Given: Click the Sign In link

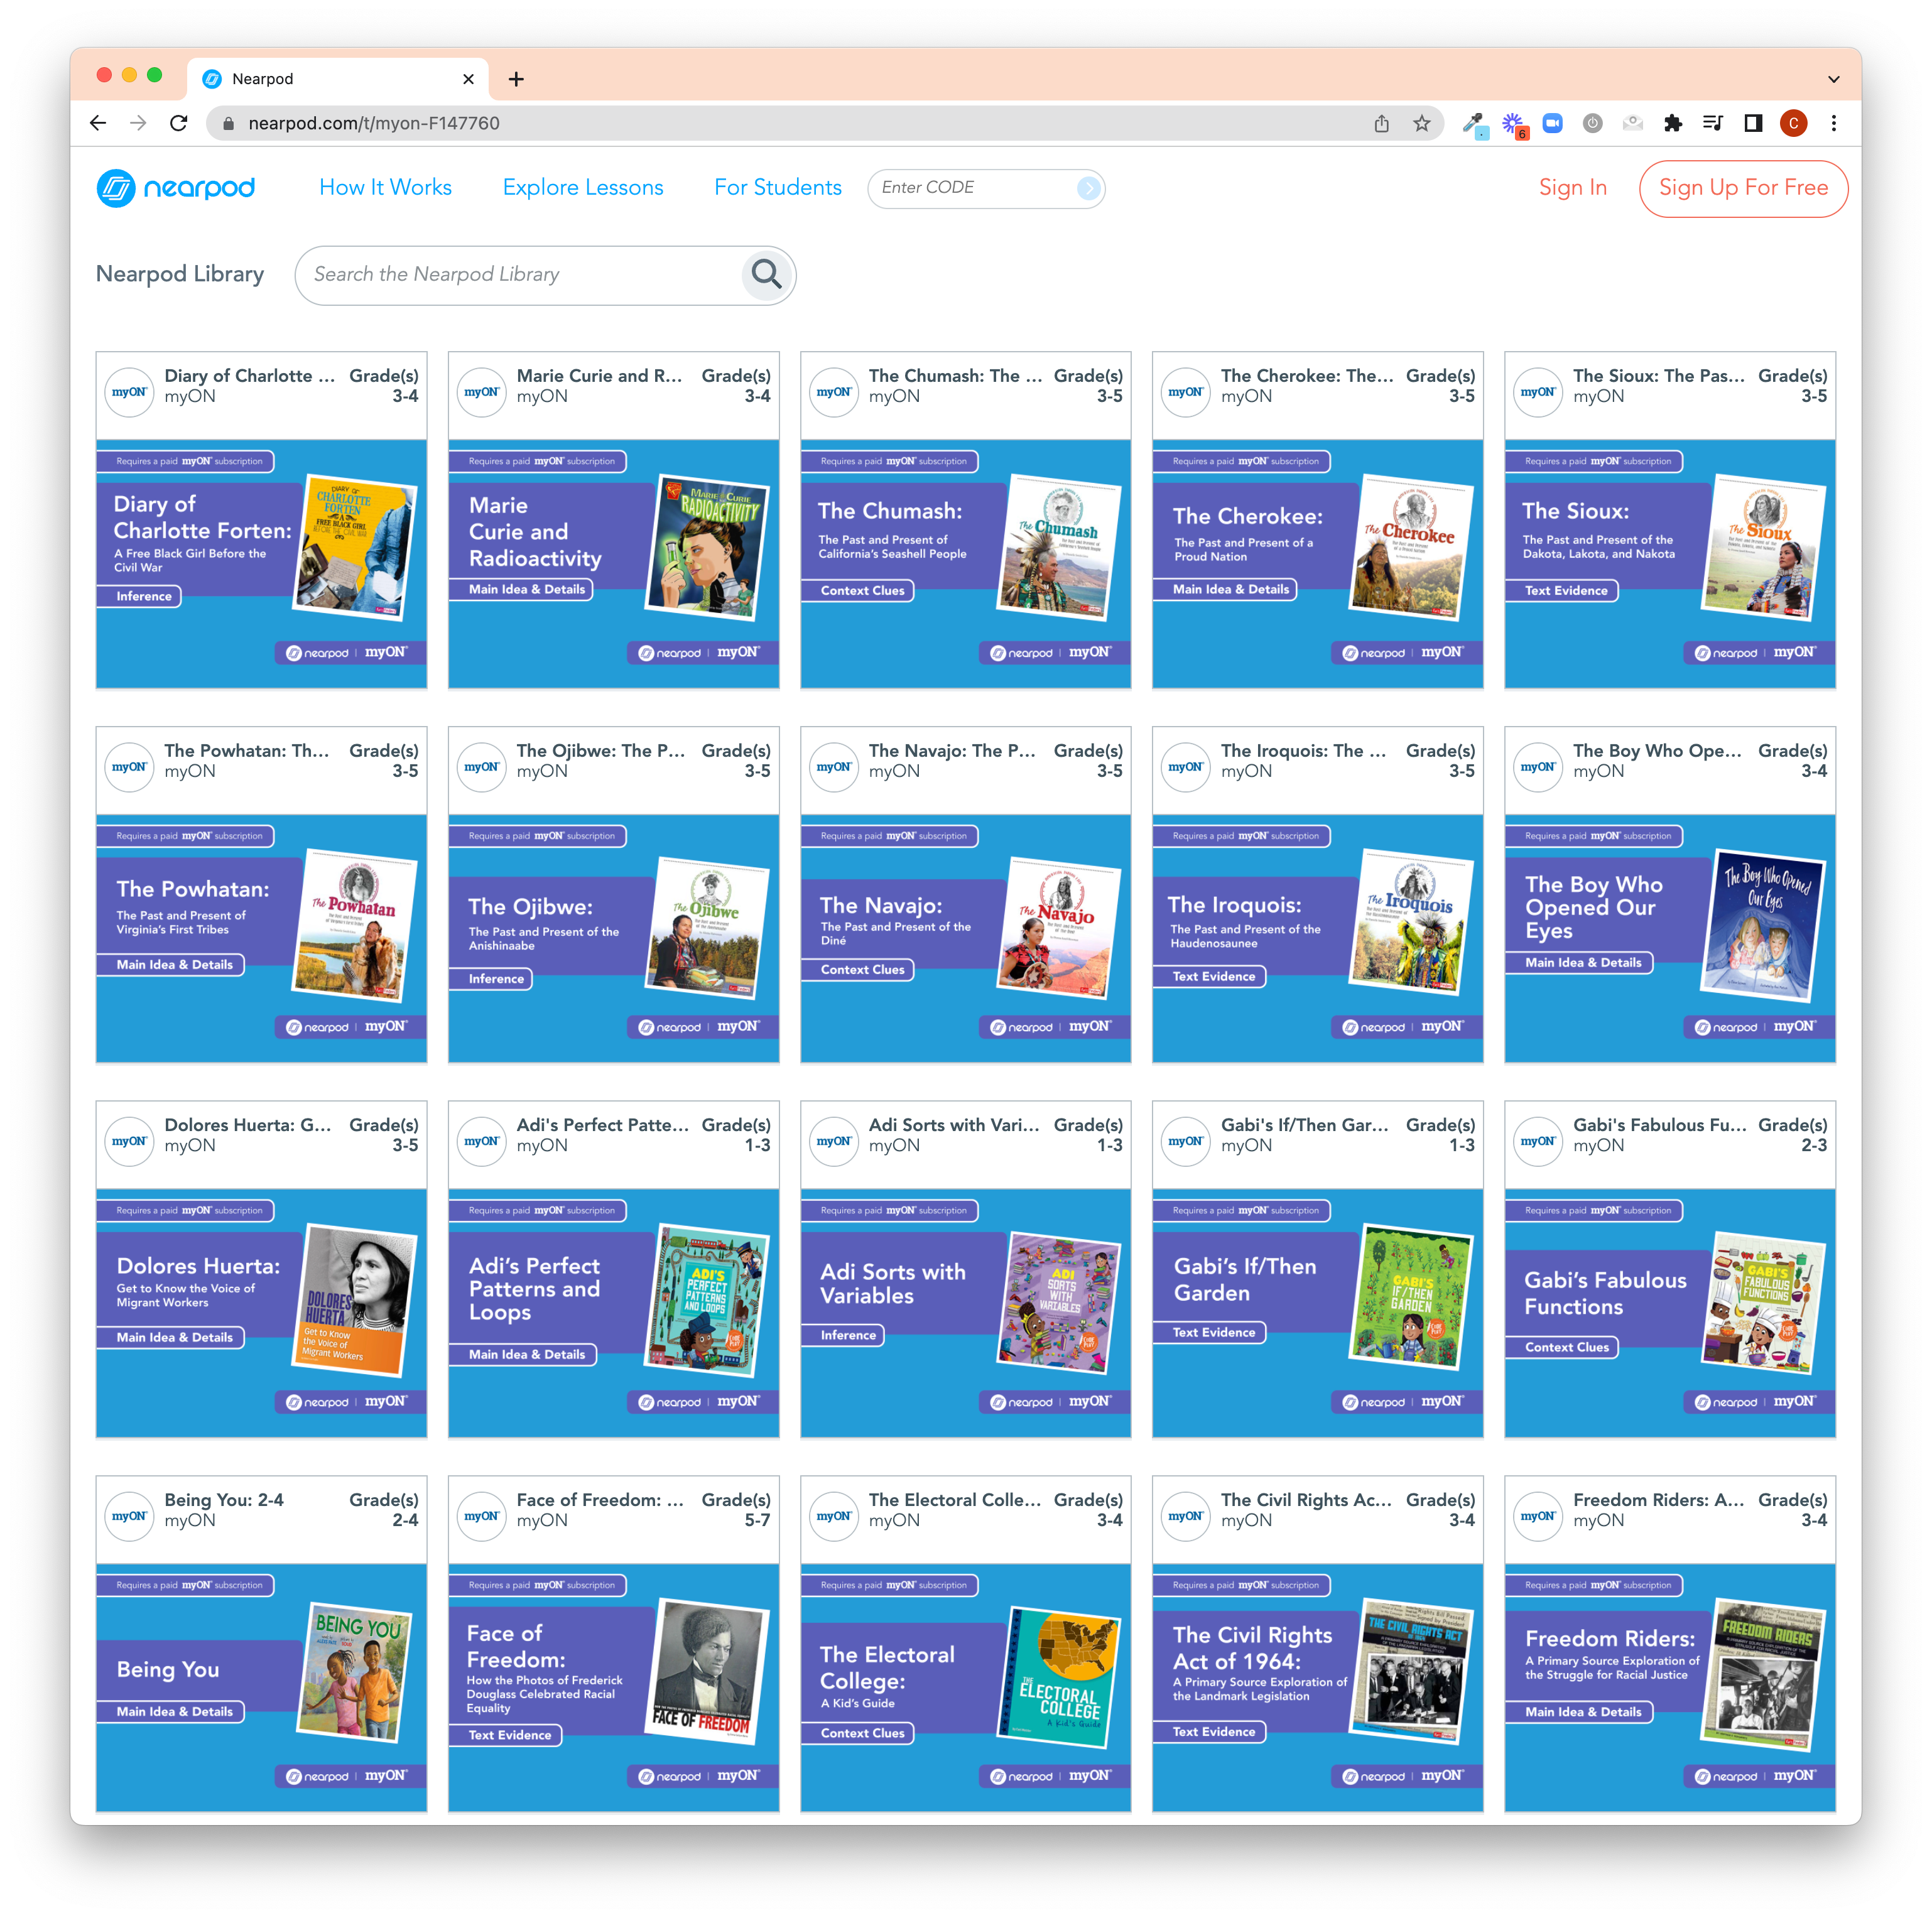Looking at the screenshot, I should click(1572, 188).
